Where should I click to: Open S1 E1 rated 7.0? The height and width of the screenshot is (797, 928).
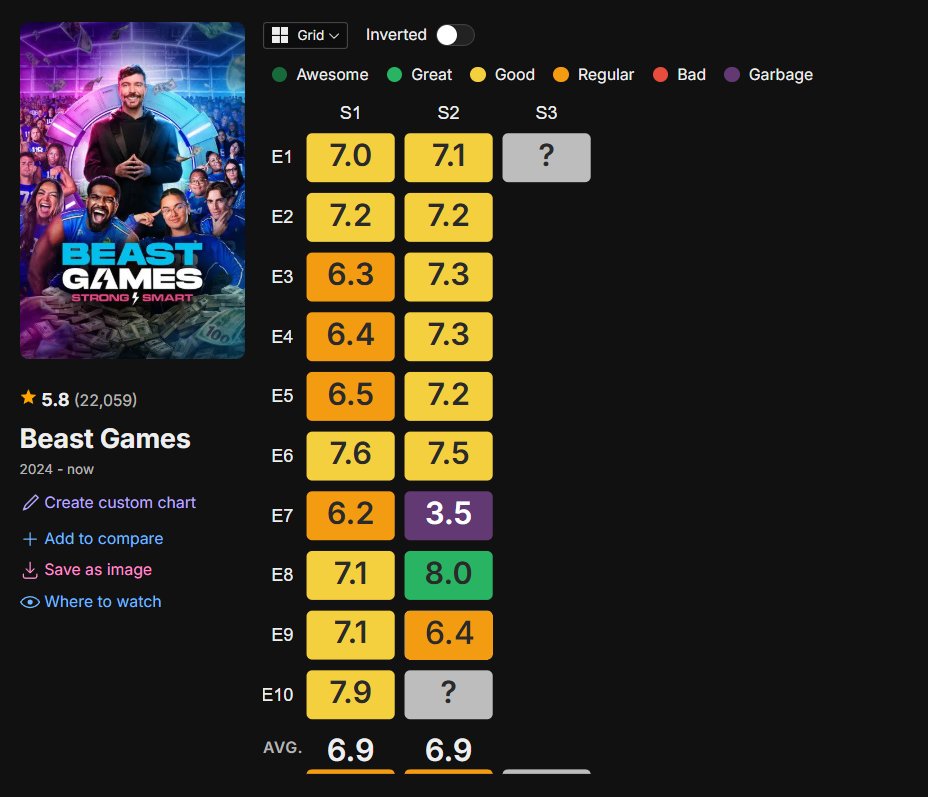350,157
